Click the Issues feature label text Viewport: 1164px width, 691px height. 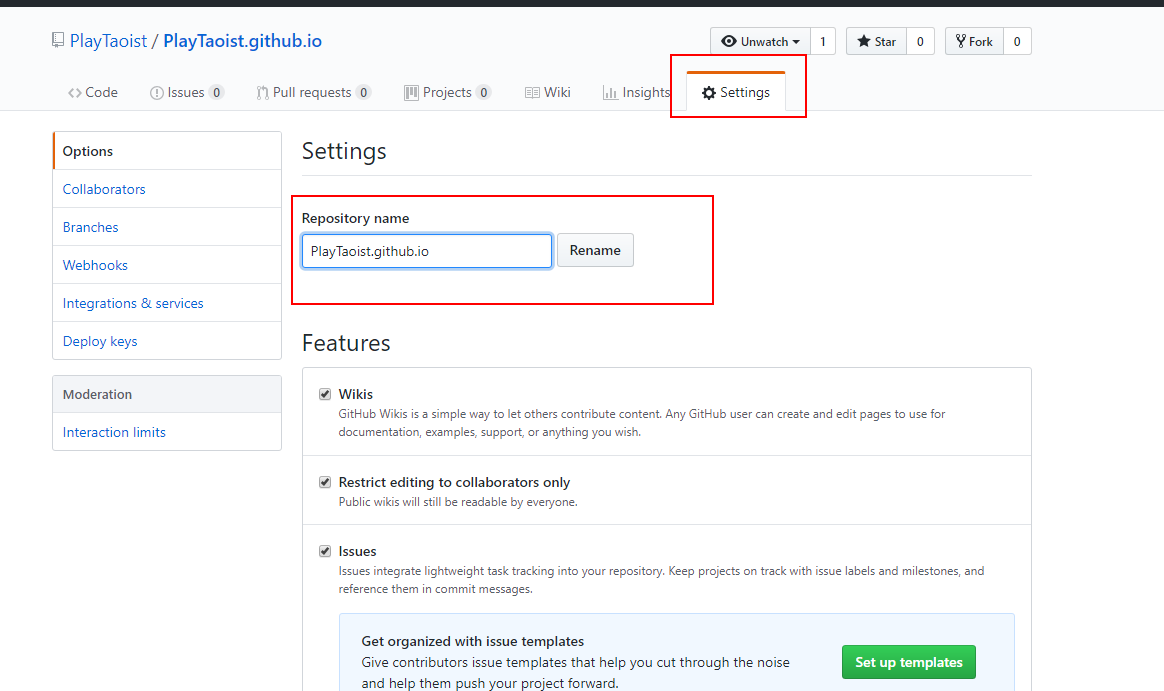357,551
